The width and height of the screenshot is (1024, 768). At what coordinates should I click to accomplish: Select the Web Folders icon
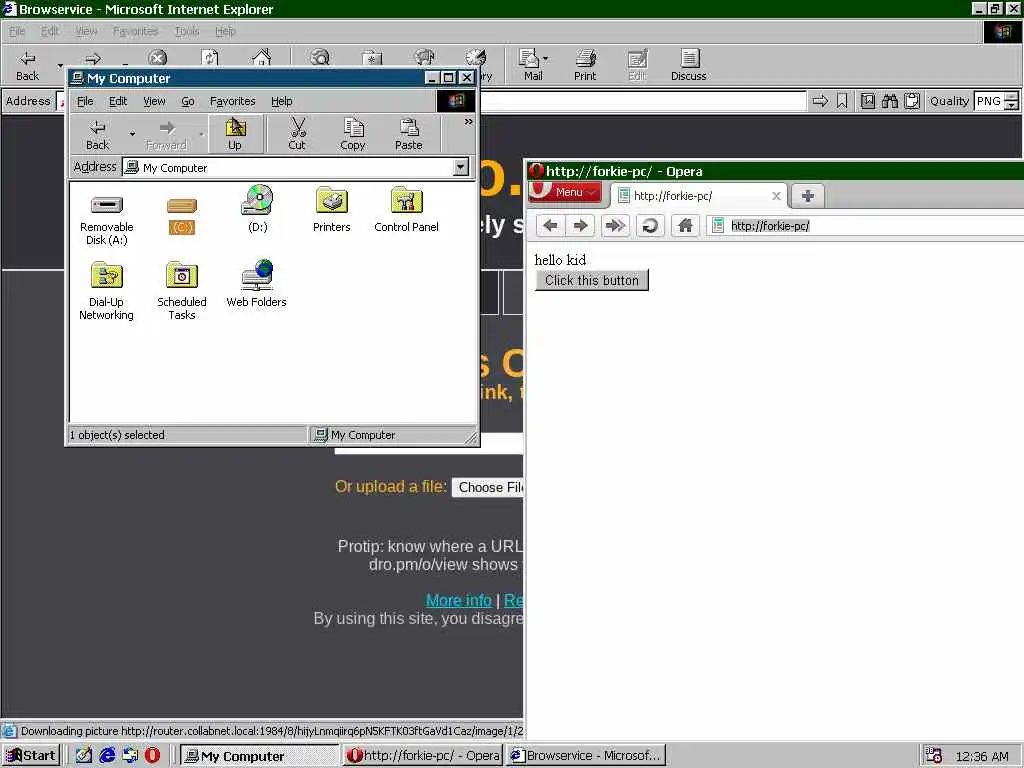[x=257, y=284]
